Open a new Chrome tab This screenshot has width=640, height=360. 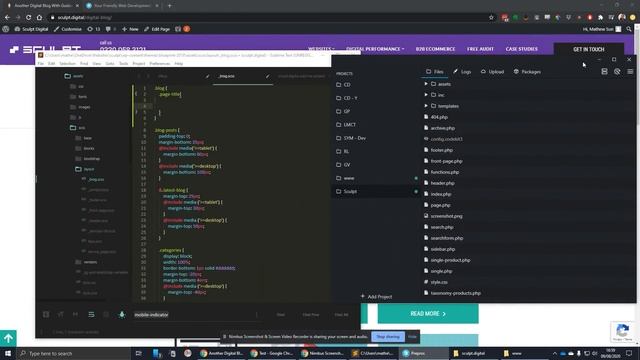[x=169, y=6]
